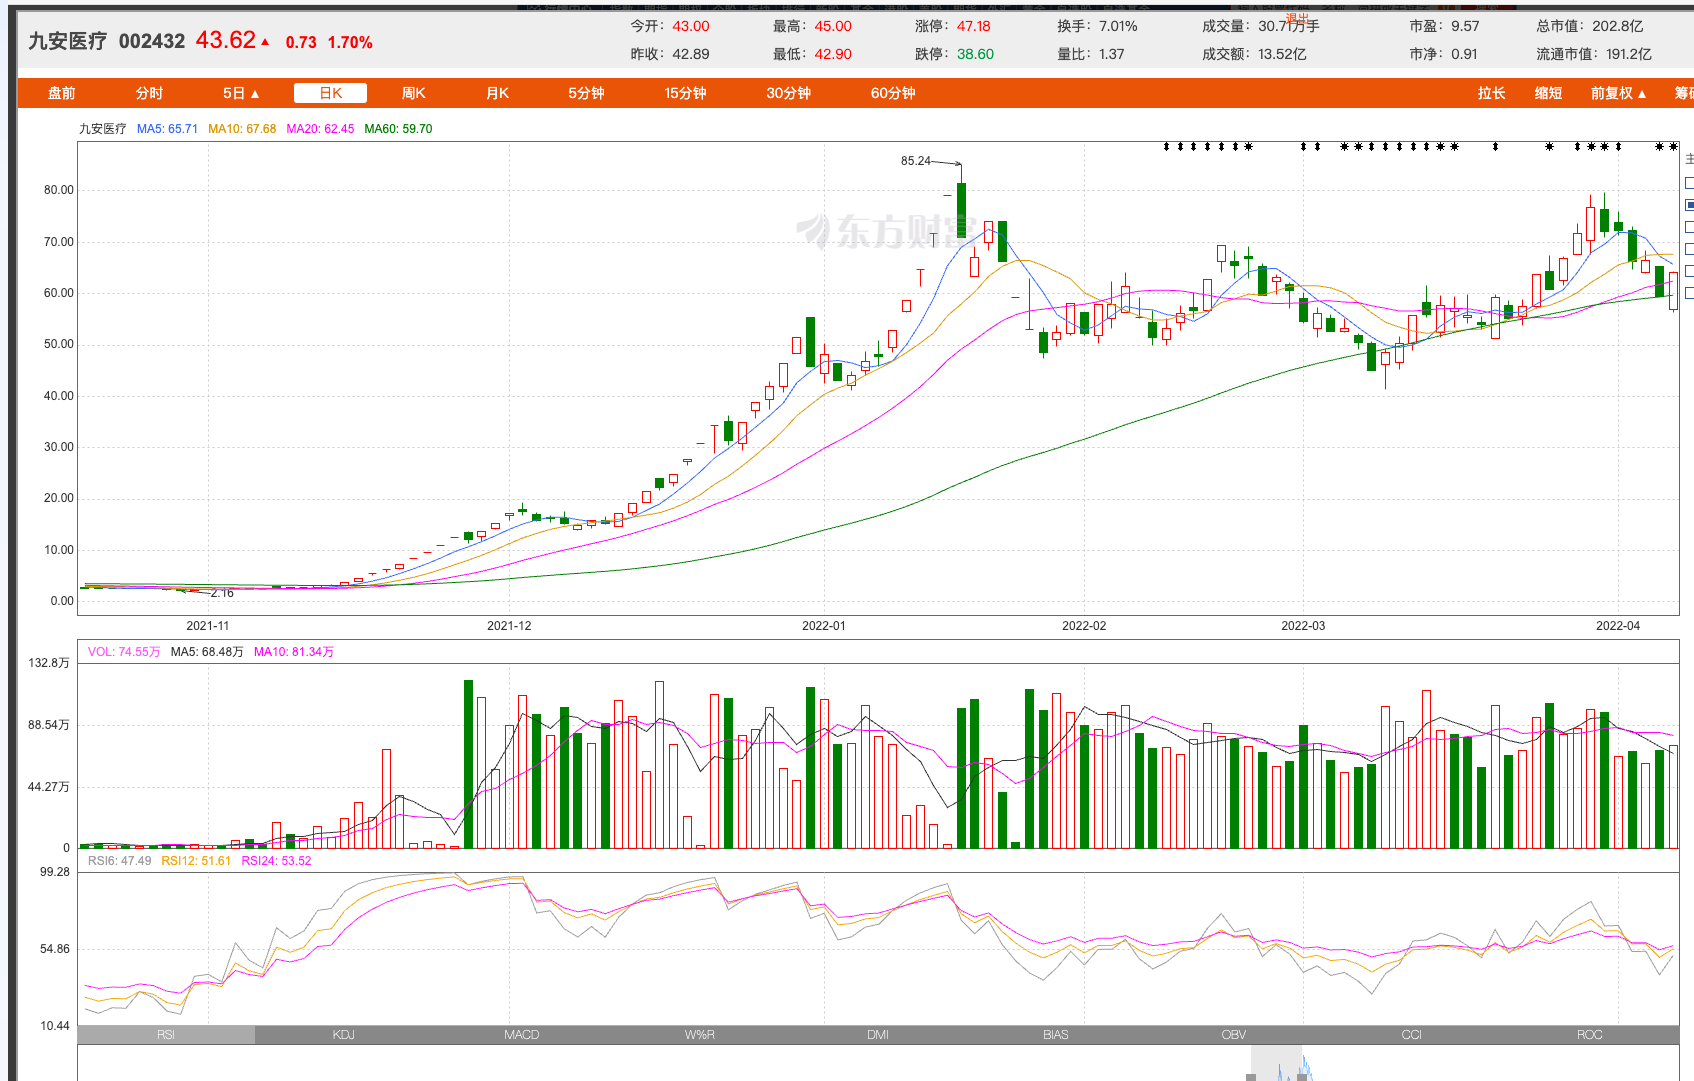
Task: Click the 'RSI12: 51.61' legend
Action: point(196,861)
